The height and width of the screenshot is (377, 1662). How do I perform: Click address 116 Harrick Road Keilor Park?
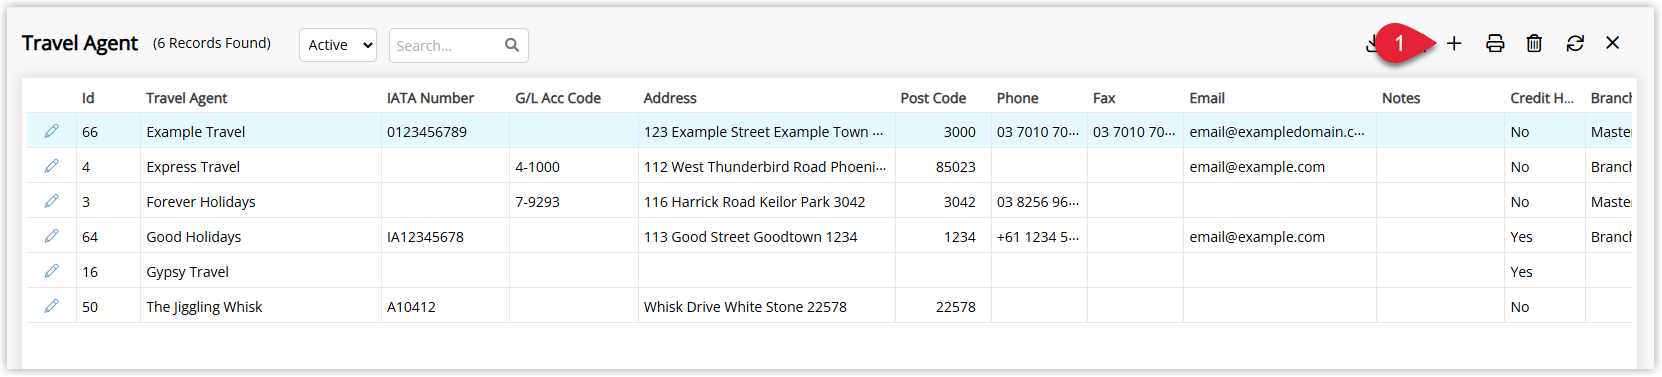(755, 202)
